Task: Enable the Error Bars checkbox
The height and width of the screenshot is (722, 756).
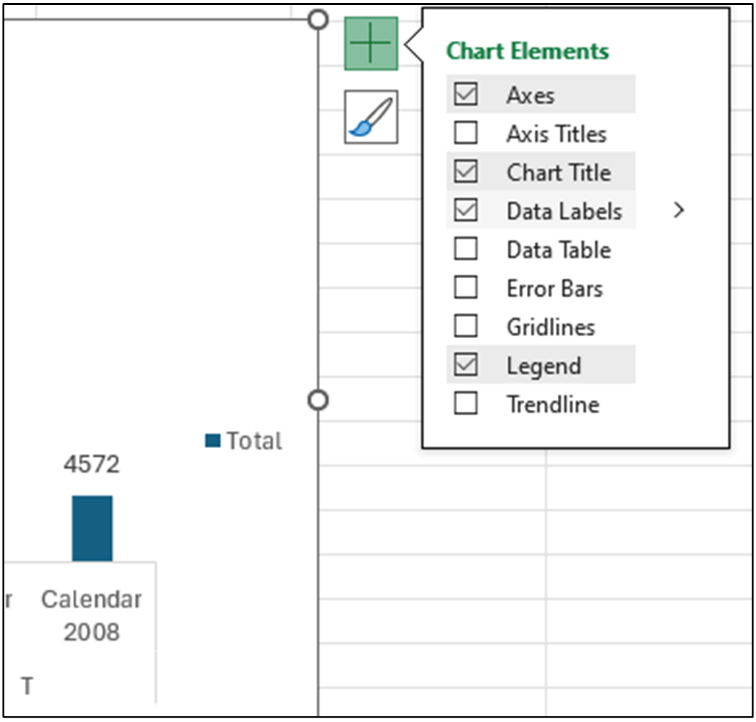Action: (x=466, y=287)
